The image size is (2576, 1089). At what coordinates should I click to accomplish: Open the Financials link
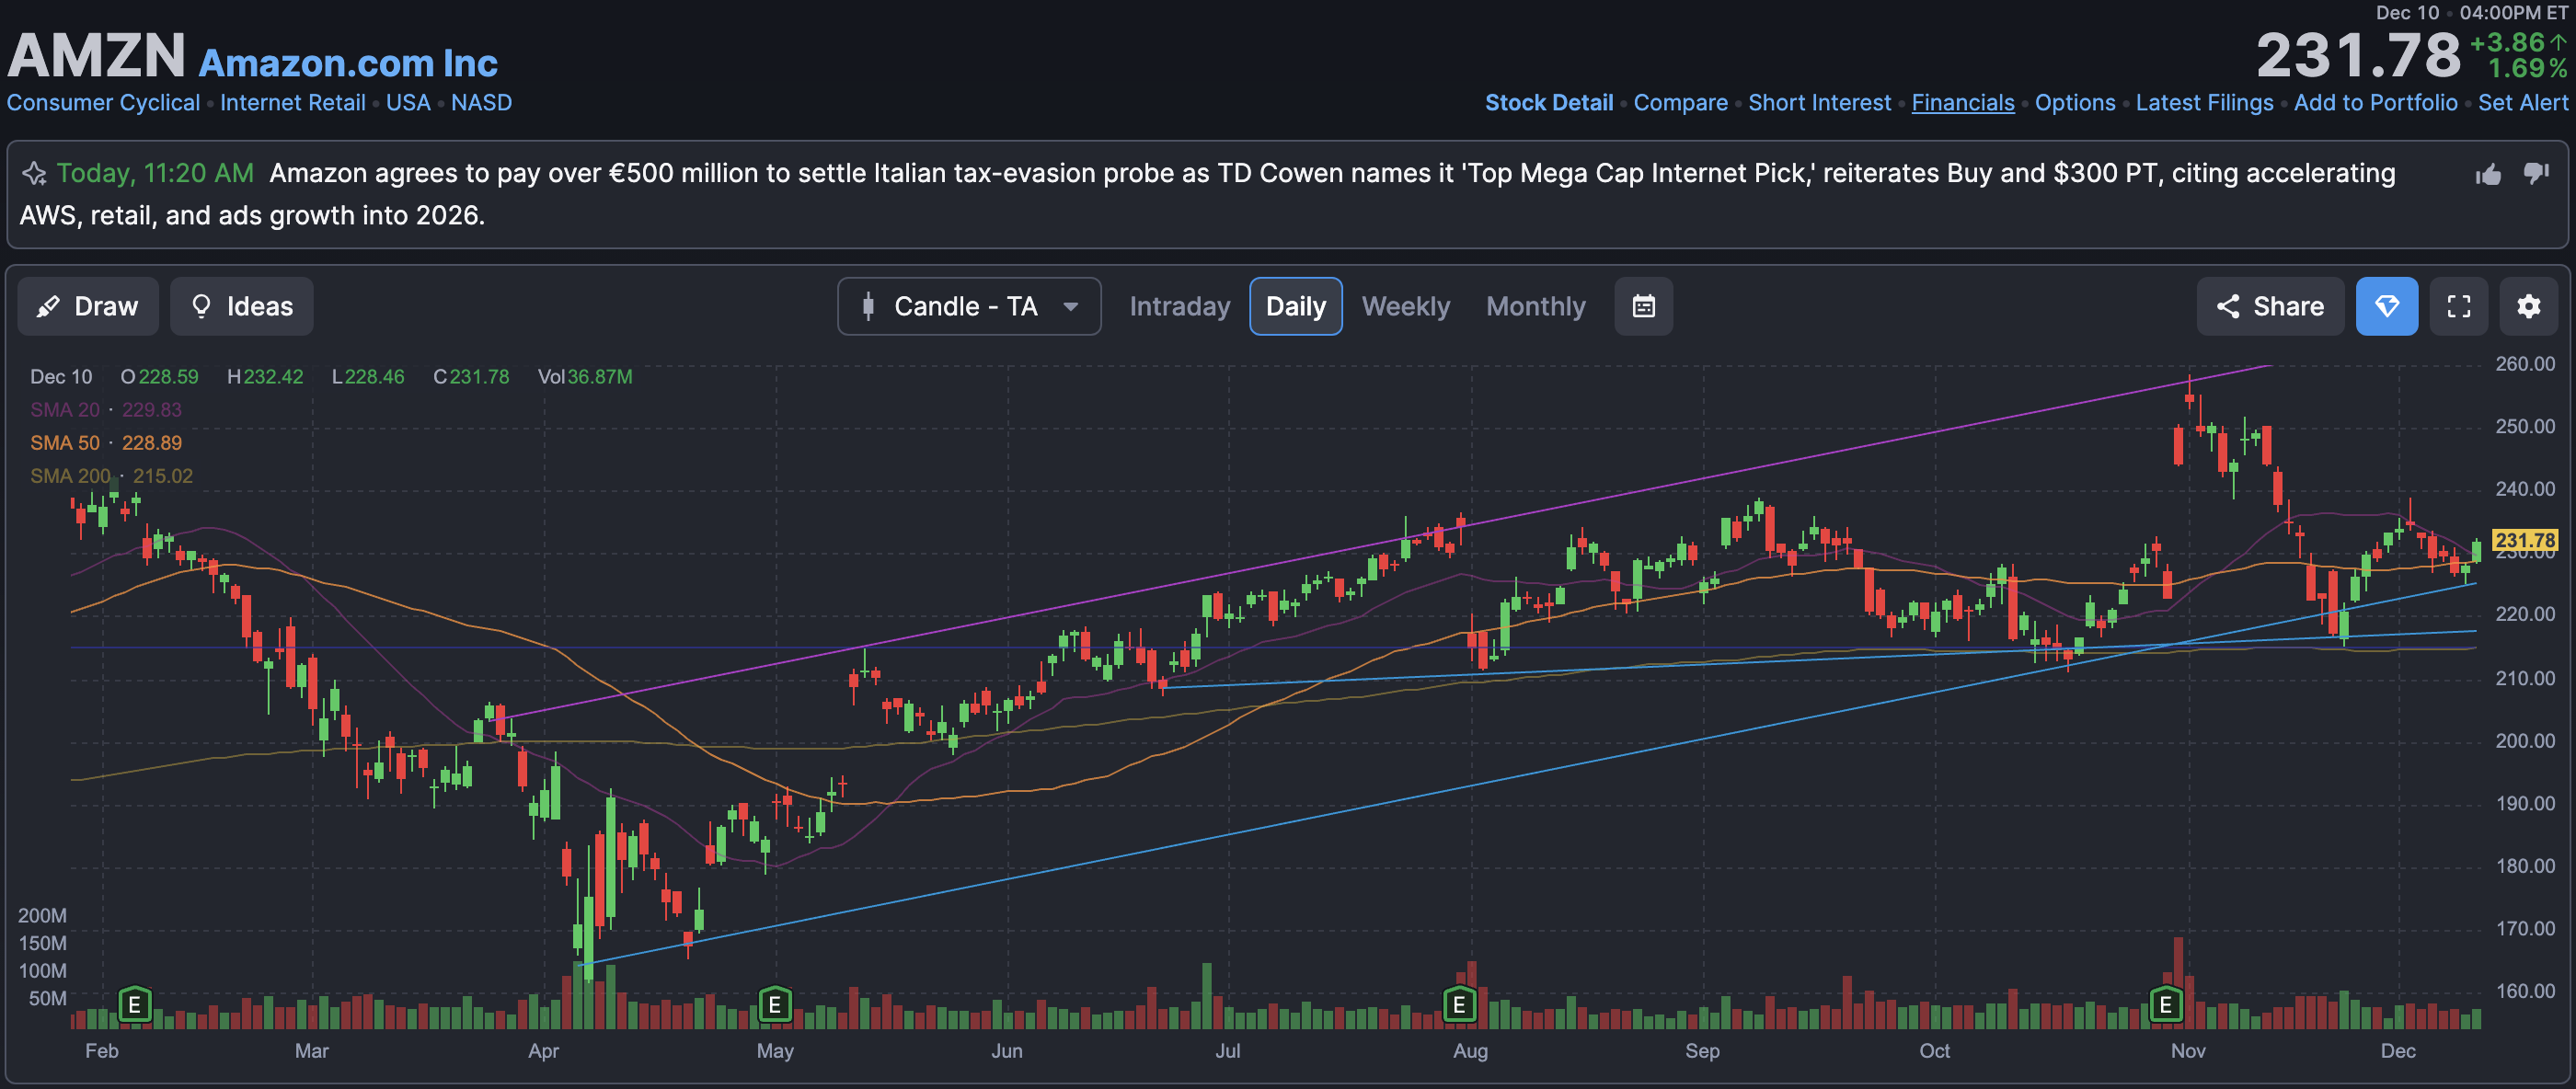[1962, 103]
